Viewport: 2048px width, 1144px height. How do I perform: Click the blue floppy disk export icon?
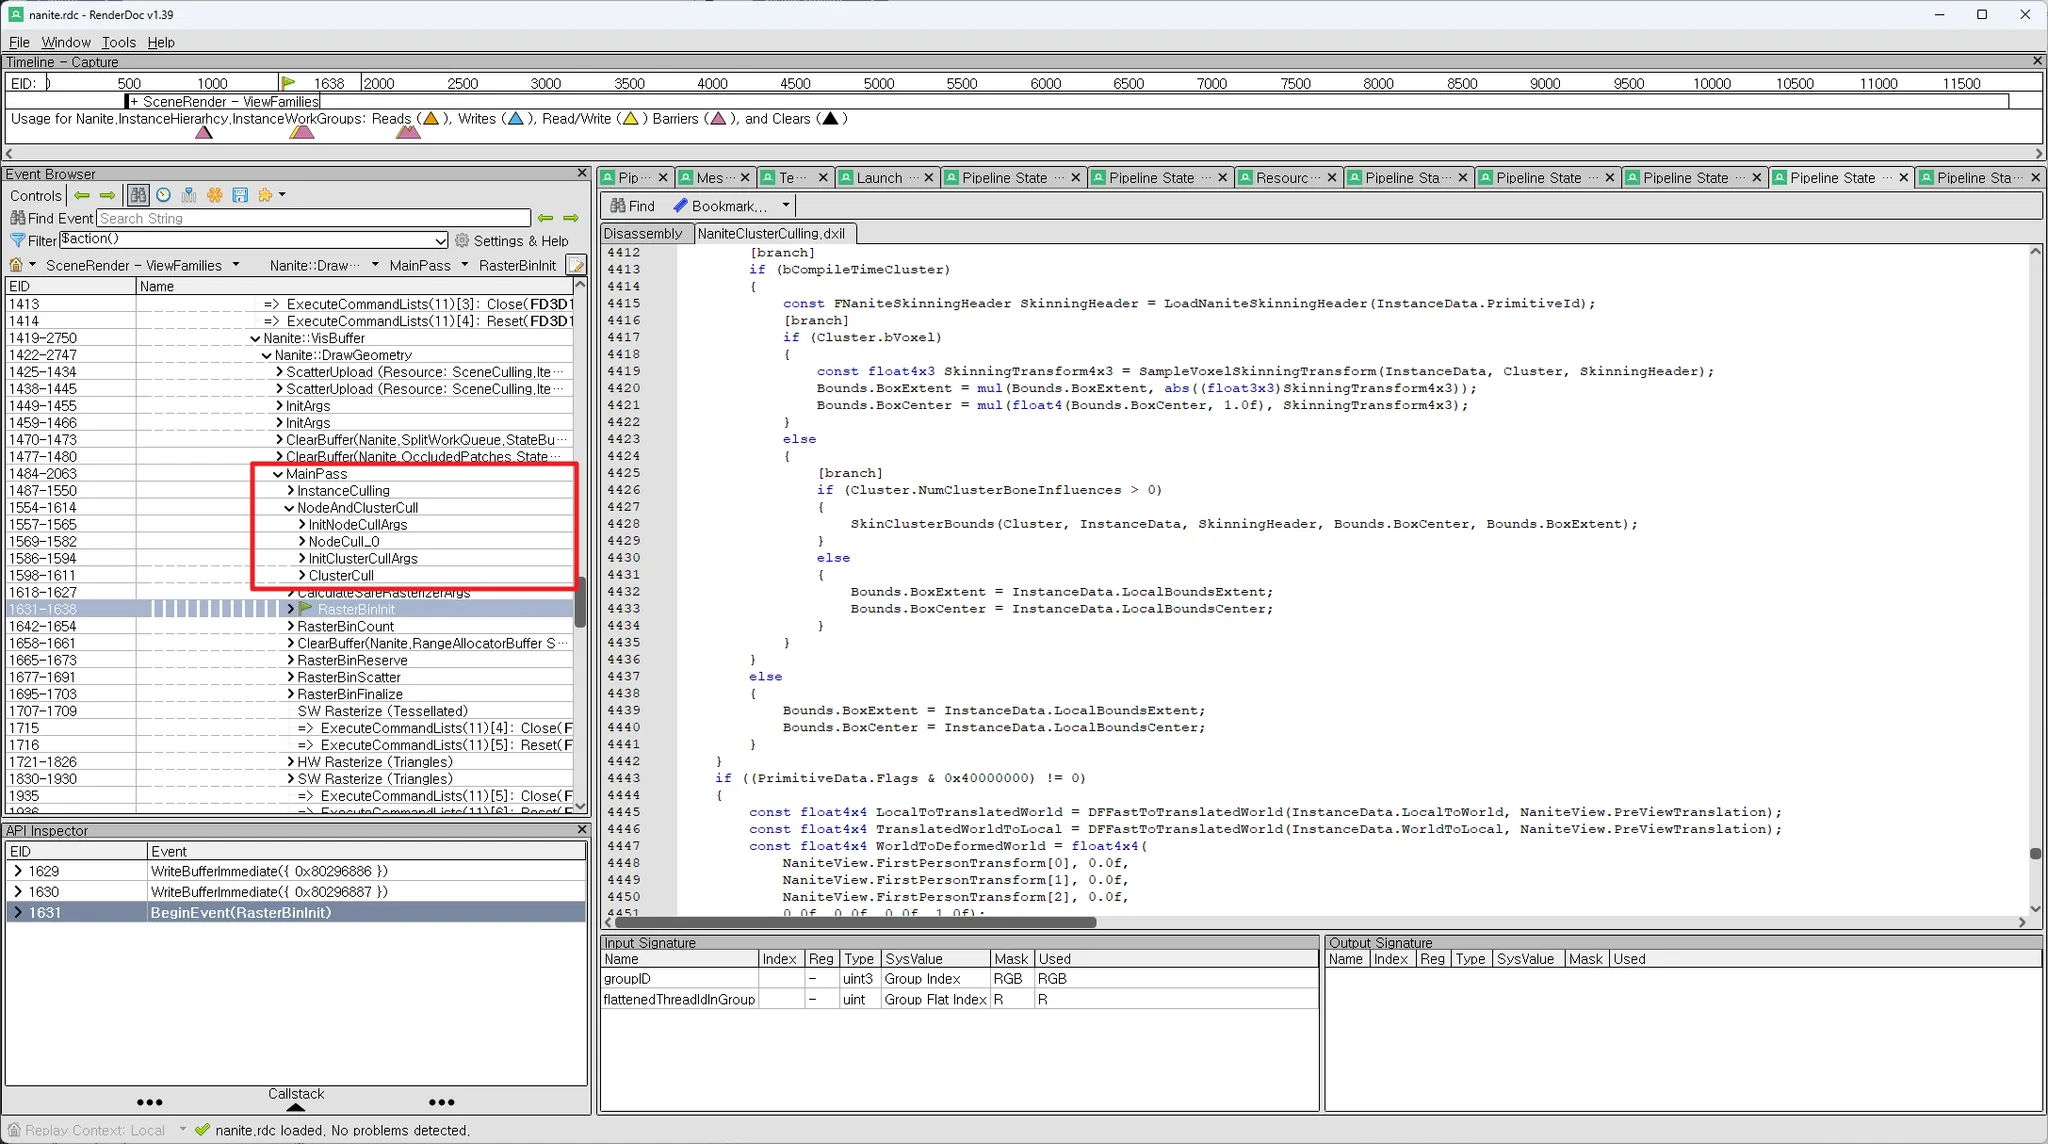tap(240, 195)
